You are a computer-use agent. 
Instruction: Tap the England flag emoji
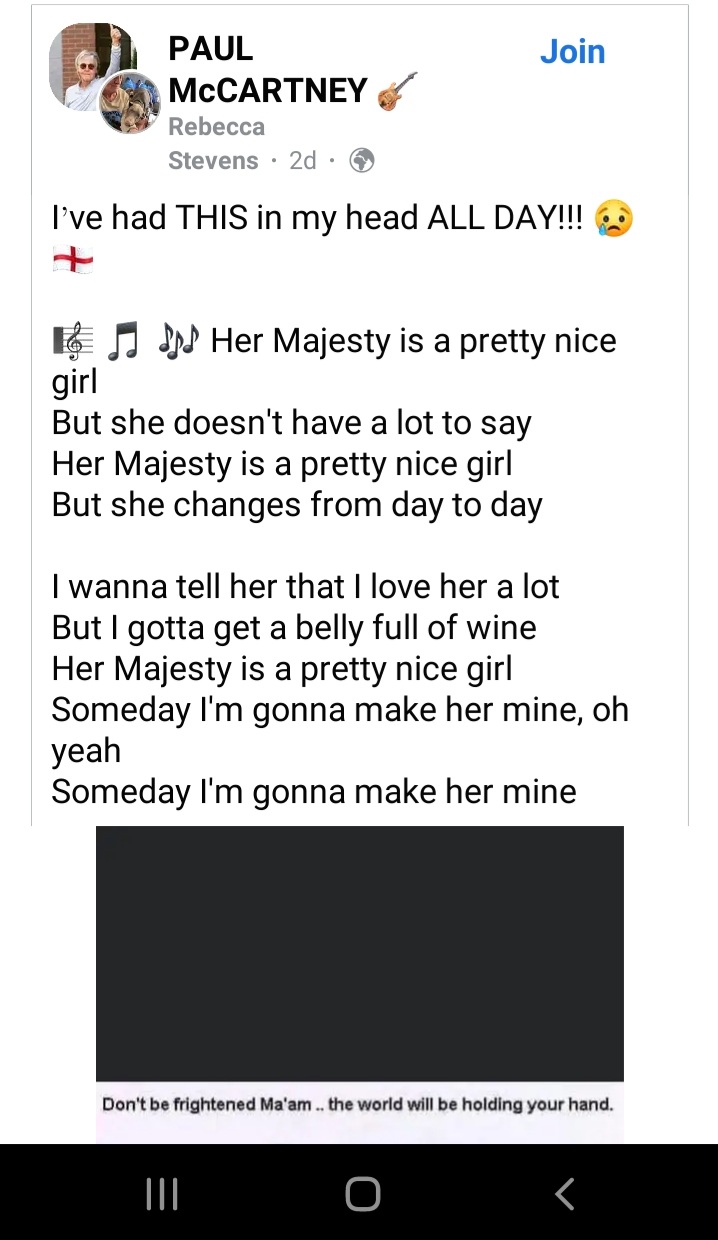coord(72,260)
